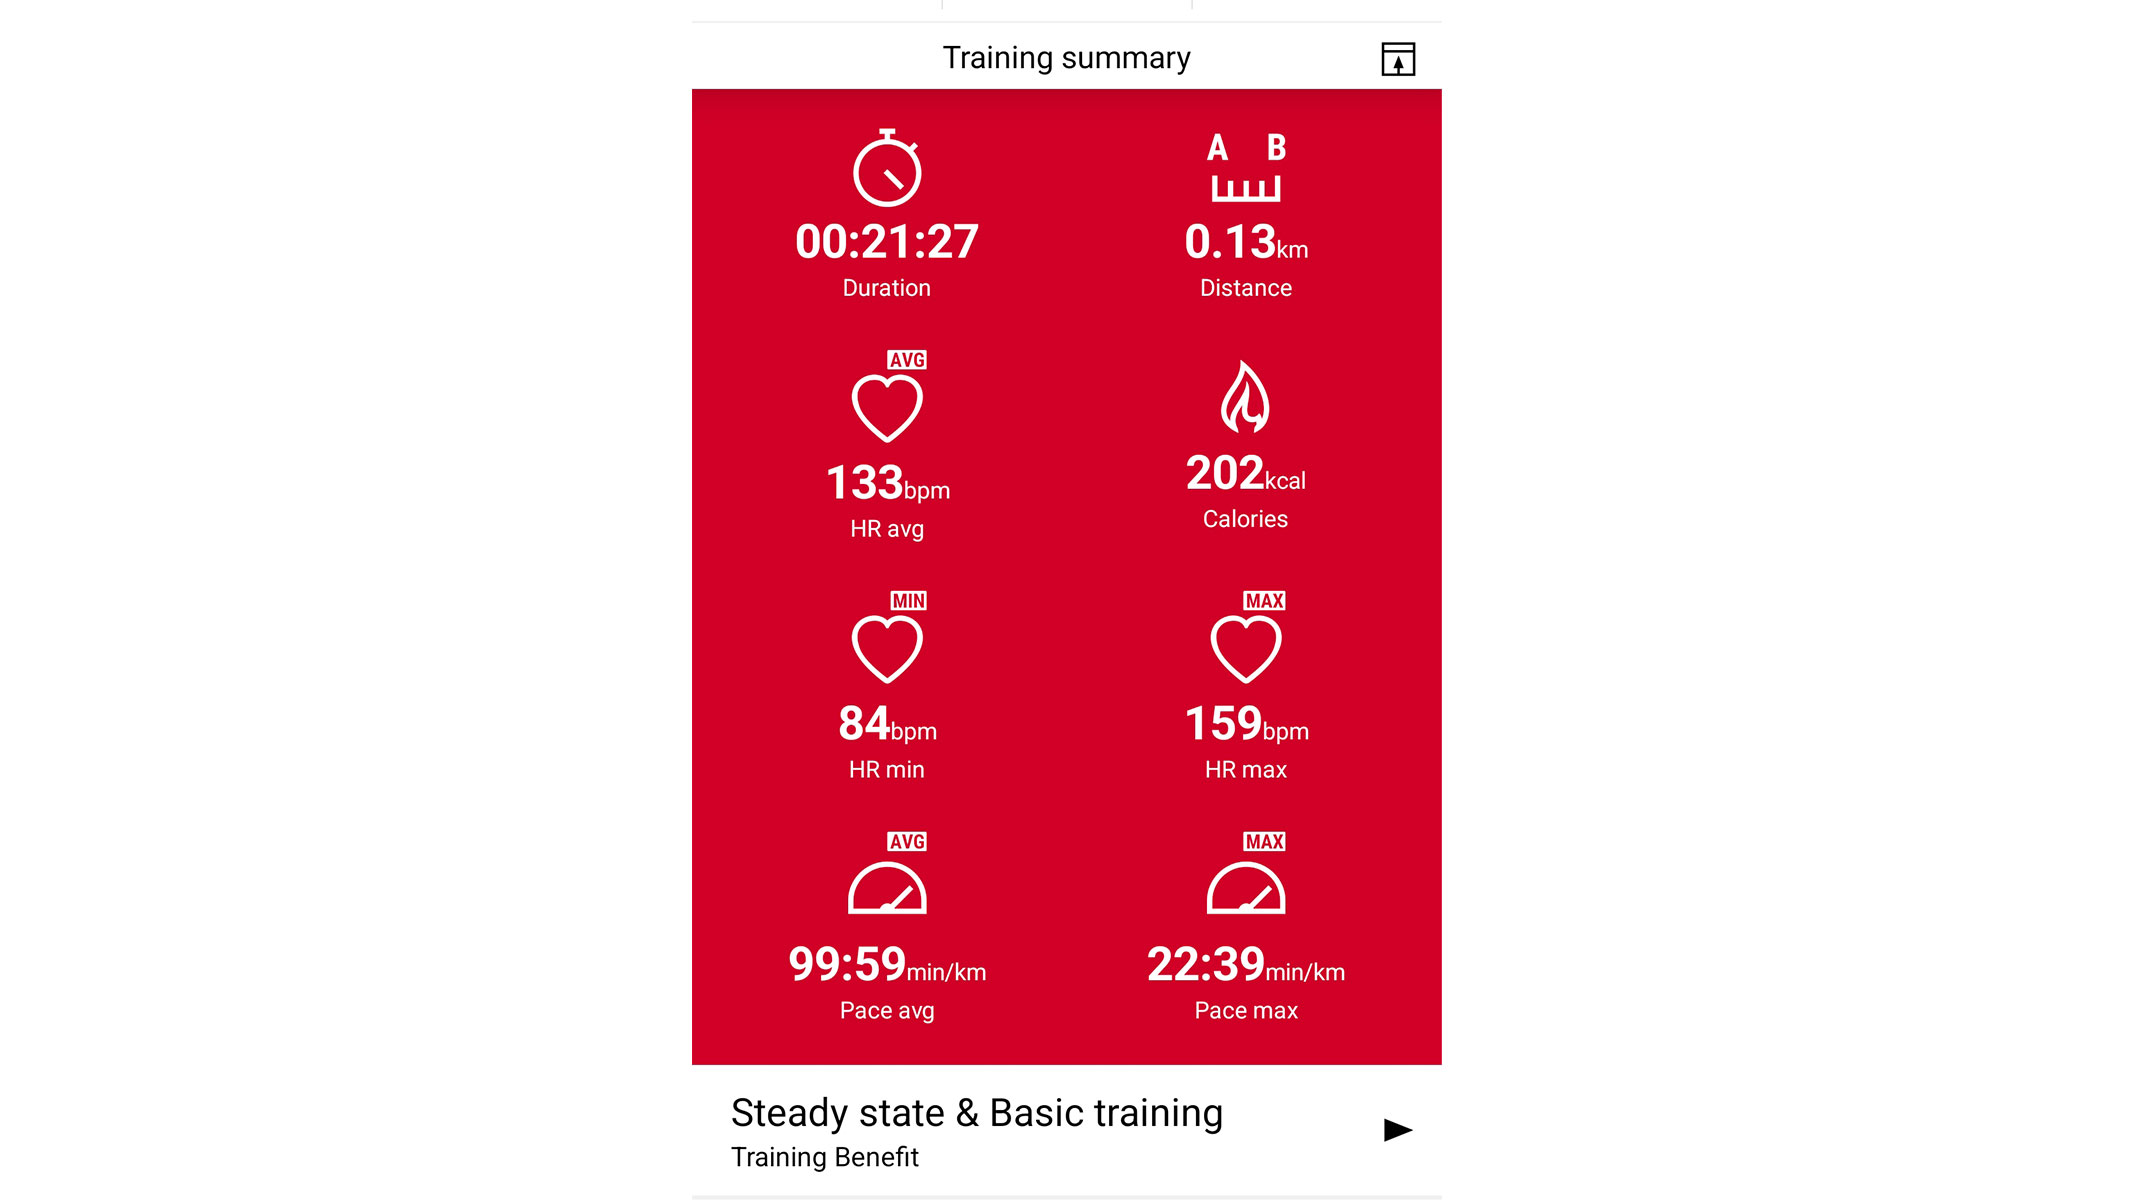
Task: Select the Steady state & Basic training label
Action: pyautogui.click(x=976, y=1112)
